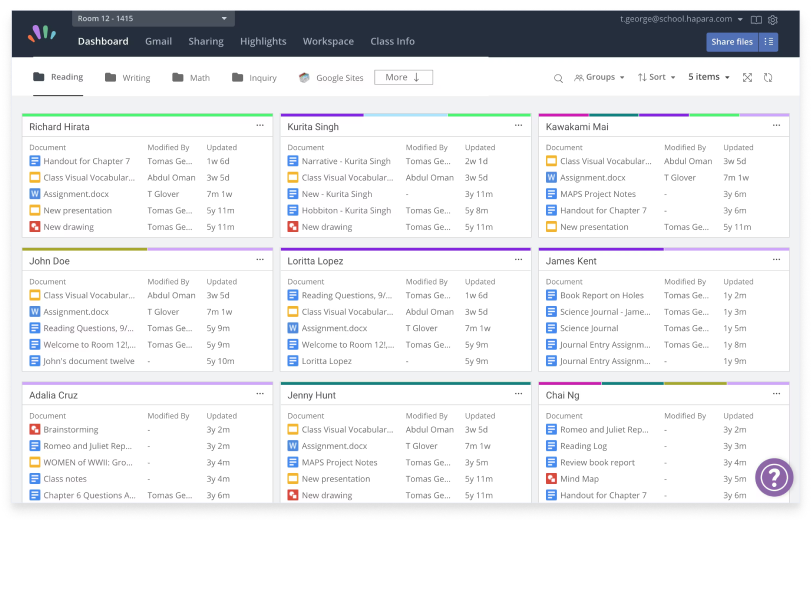The height and width of the screenshot is (600, 812).
Task: Click the list icon beside Share files
Action: click(768, 42)
